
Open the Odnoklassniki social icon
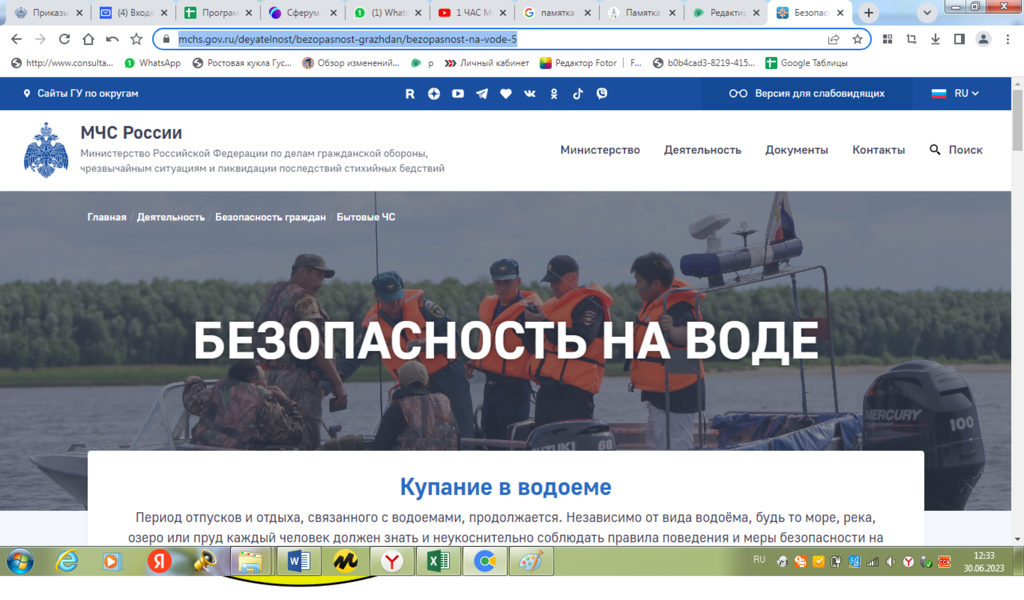pos(554,93)
